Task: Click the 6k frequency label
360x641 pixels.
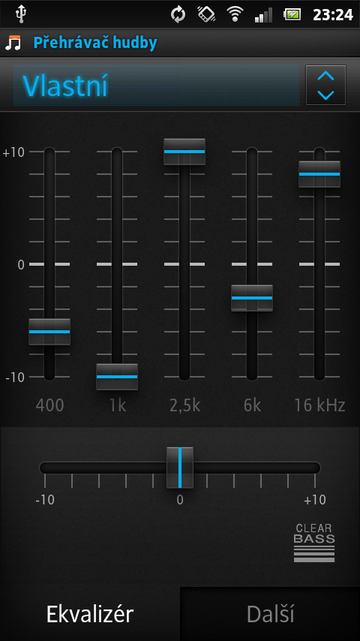Action: pyautogui.click(x=252, y=406)
